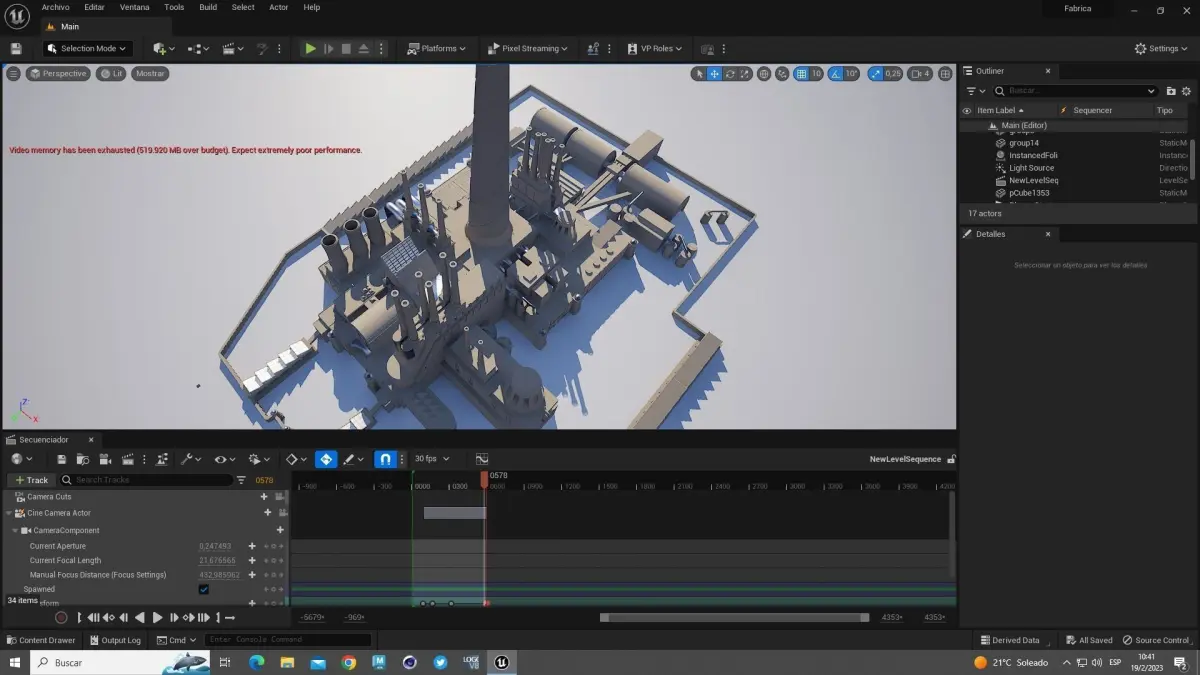
Task: Save the current level with disk icon
Action: pos(16,48)
